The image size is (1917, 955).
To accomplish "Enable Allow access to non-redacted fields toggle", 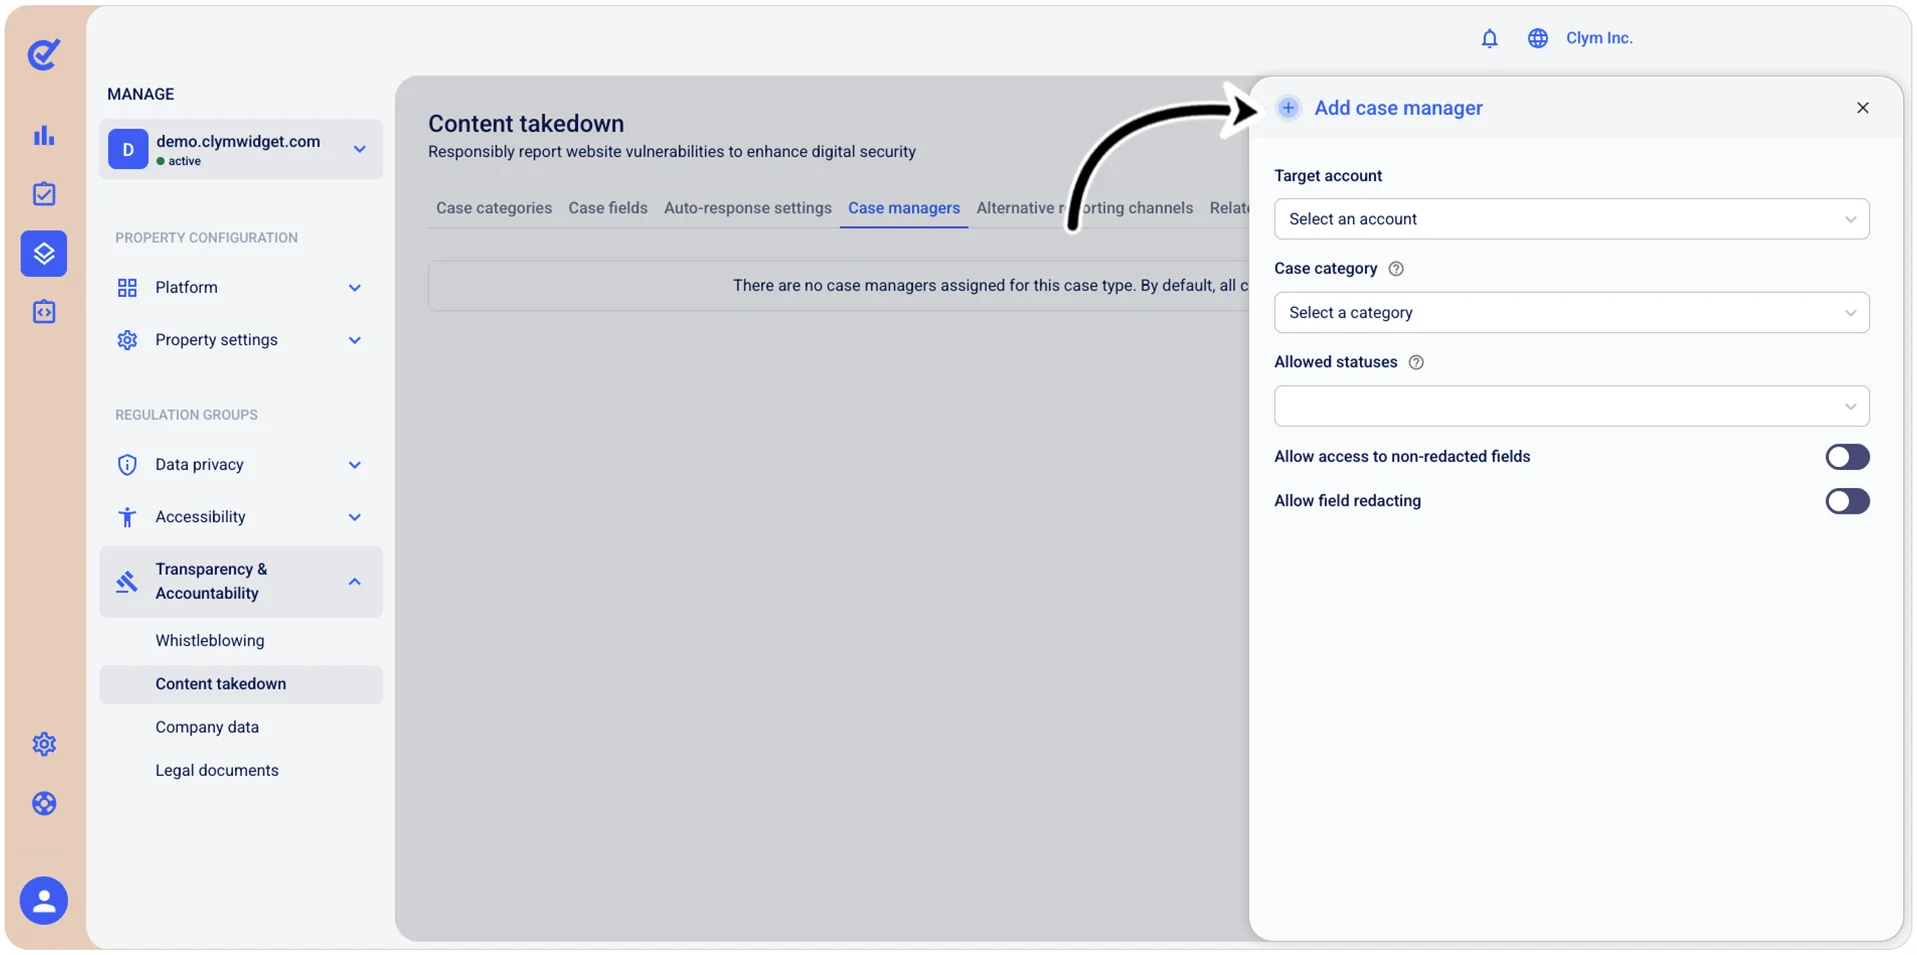I will pos(1846,457).
